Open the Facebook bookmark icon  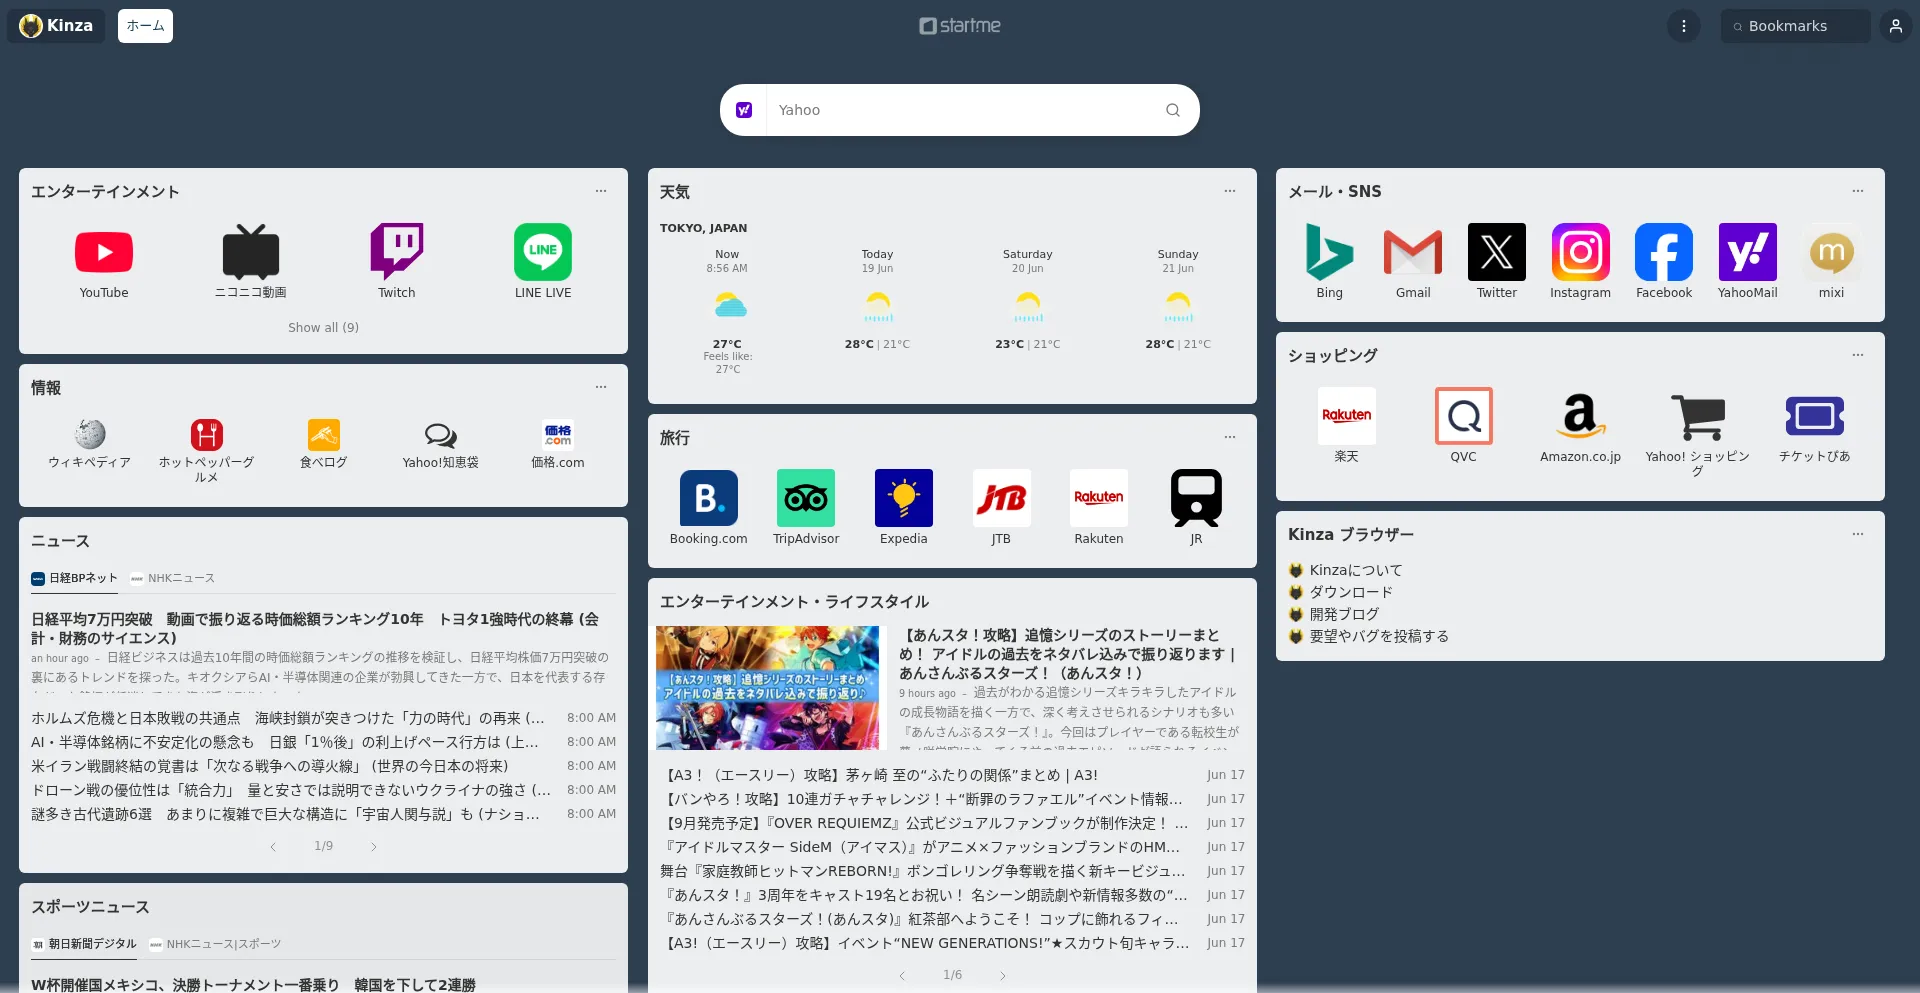click(1664, 252)
